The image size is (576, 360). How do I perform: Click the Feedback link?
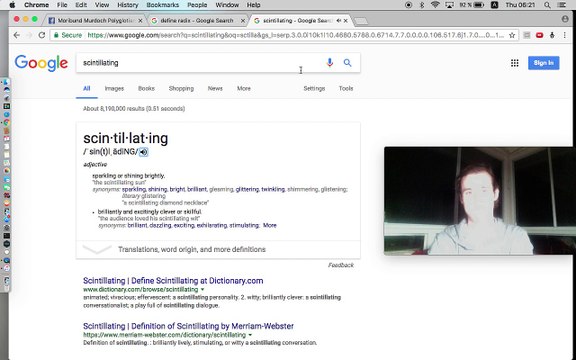point(341,265)
